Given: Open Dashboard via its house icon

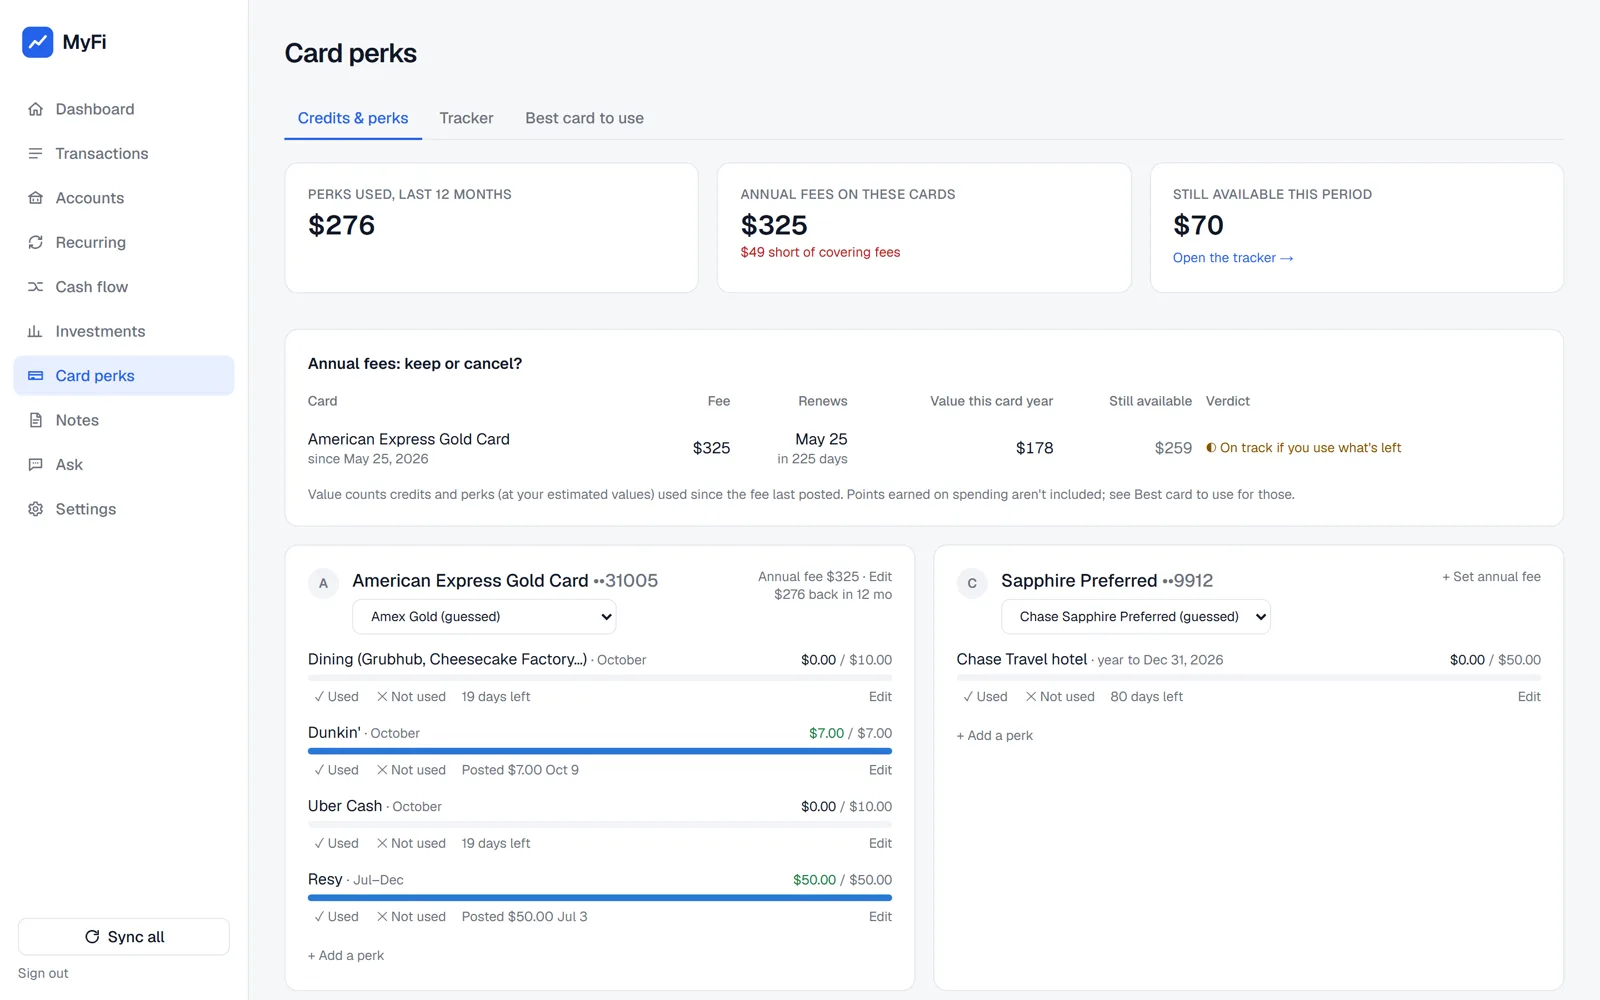Looking at the screenshot, I should pos(35,109).
